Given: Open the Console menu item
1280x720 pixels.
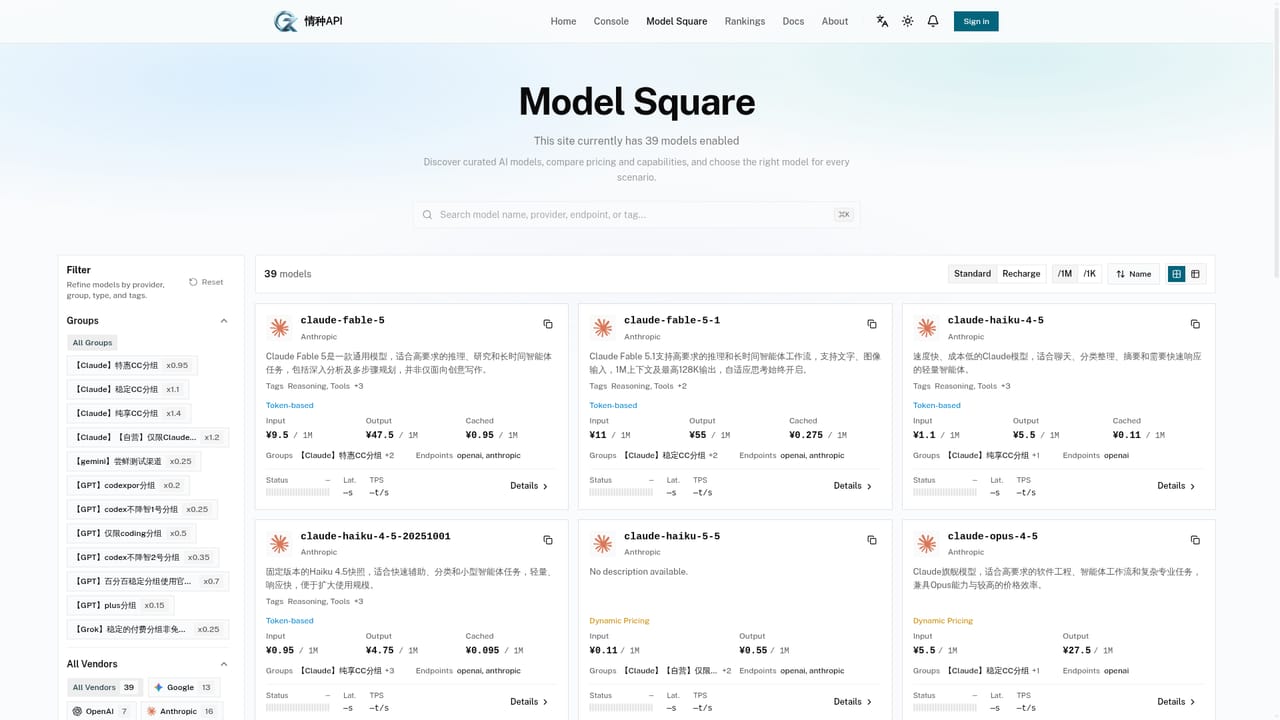Looking at the screenshot, I should [x=611, y=21].
